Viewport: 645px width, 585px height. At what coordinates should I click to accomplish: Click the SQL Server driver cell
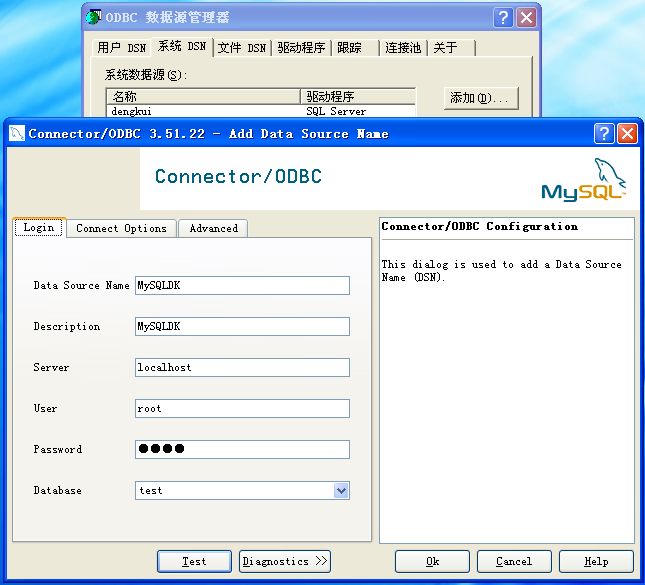pyautogui.click(x=336, y=111)
